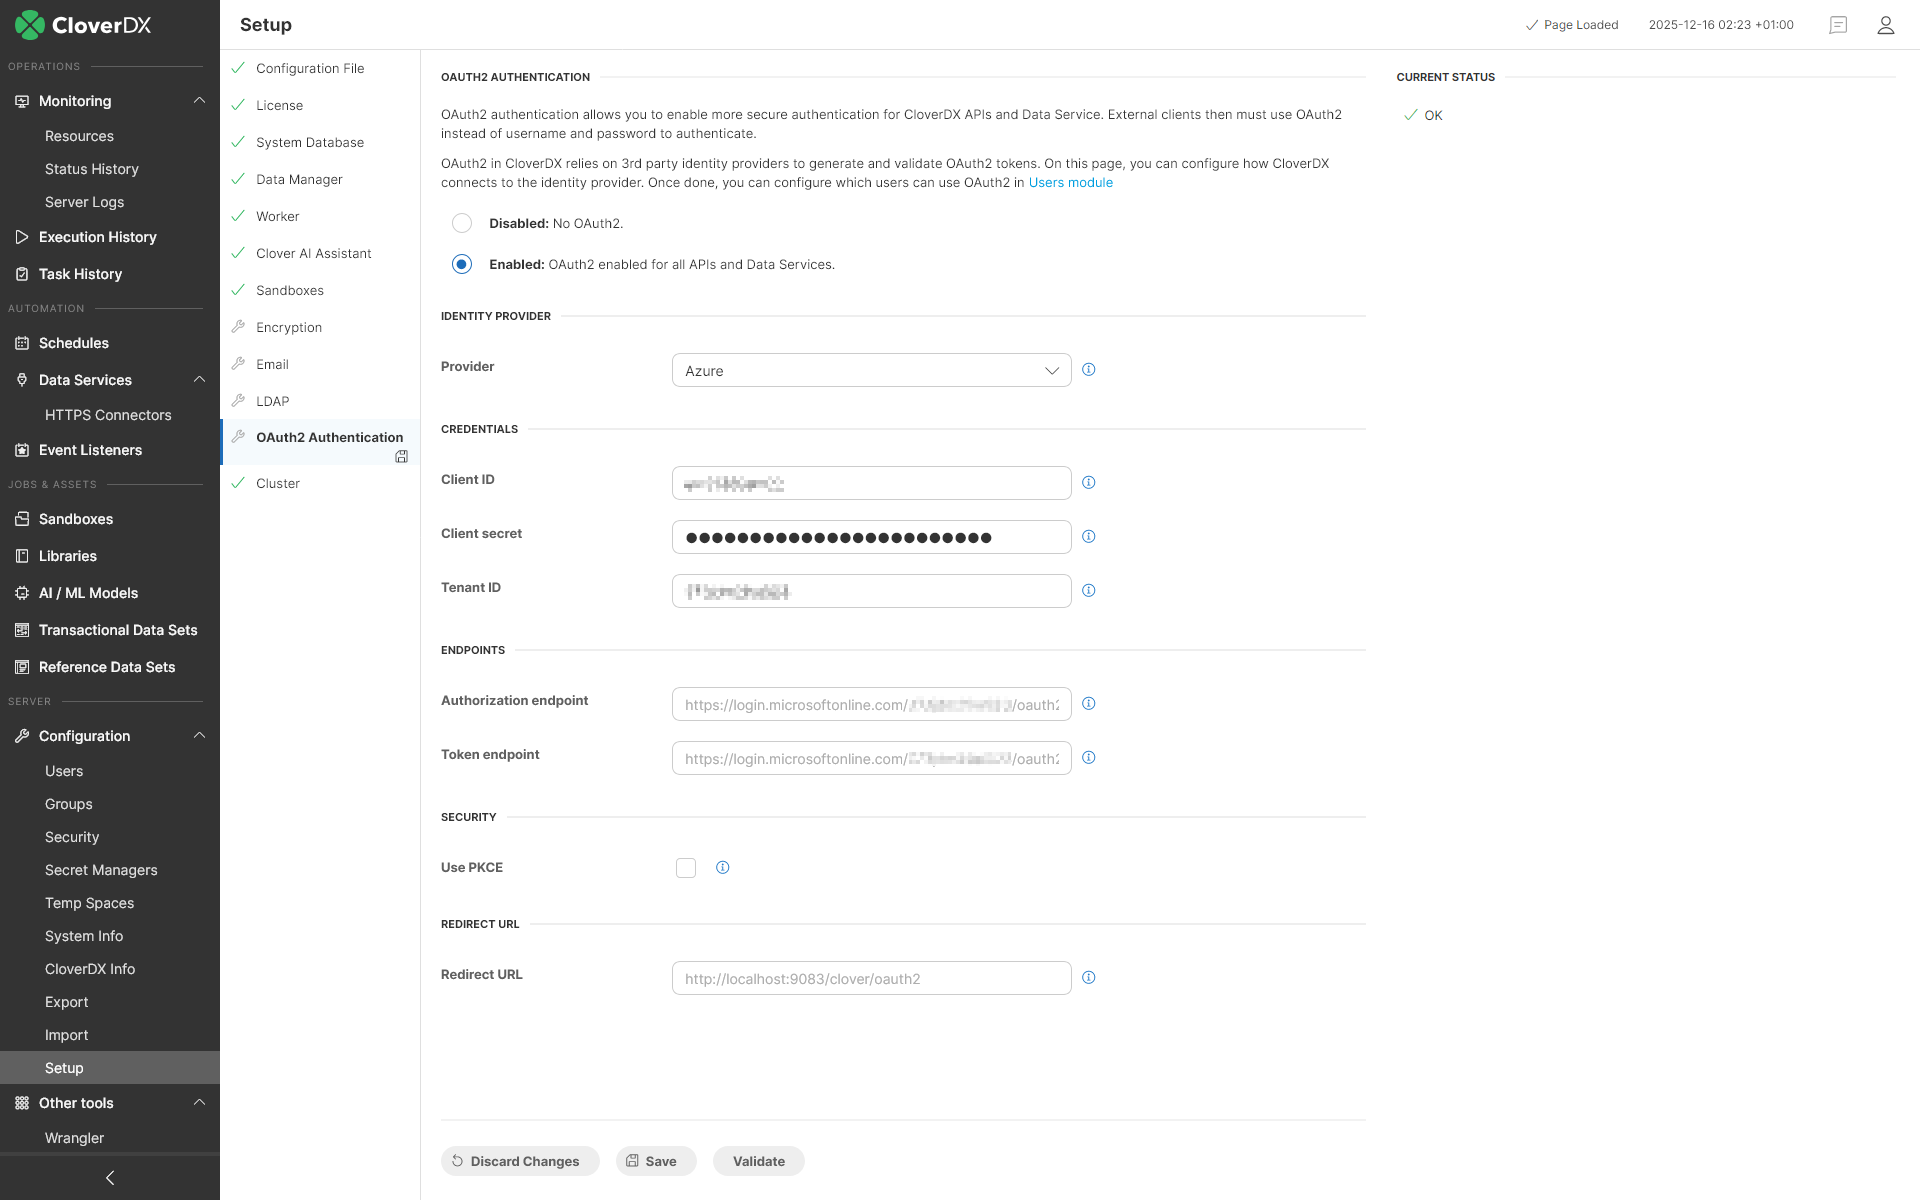Click the external link icon under OAuth2 Authentication
The image size is (1920, 1200).
click(x=401, y=456)
